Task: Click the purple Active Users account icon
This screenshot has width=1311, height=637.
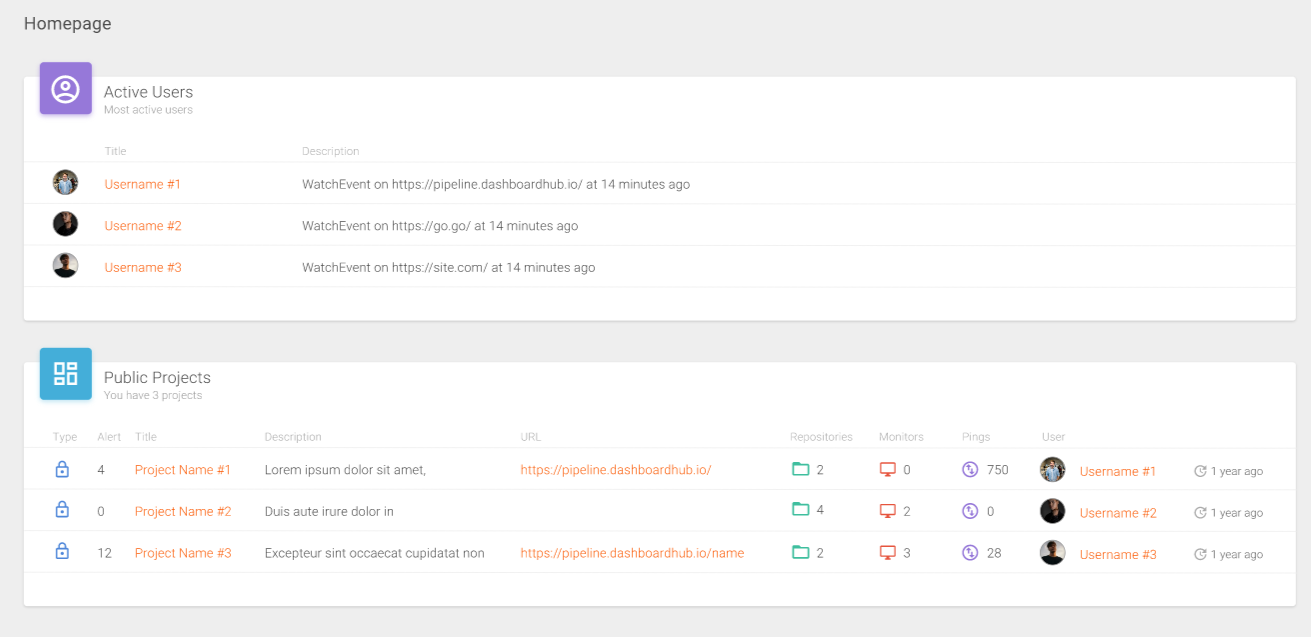Action: (65, 88)
